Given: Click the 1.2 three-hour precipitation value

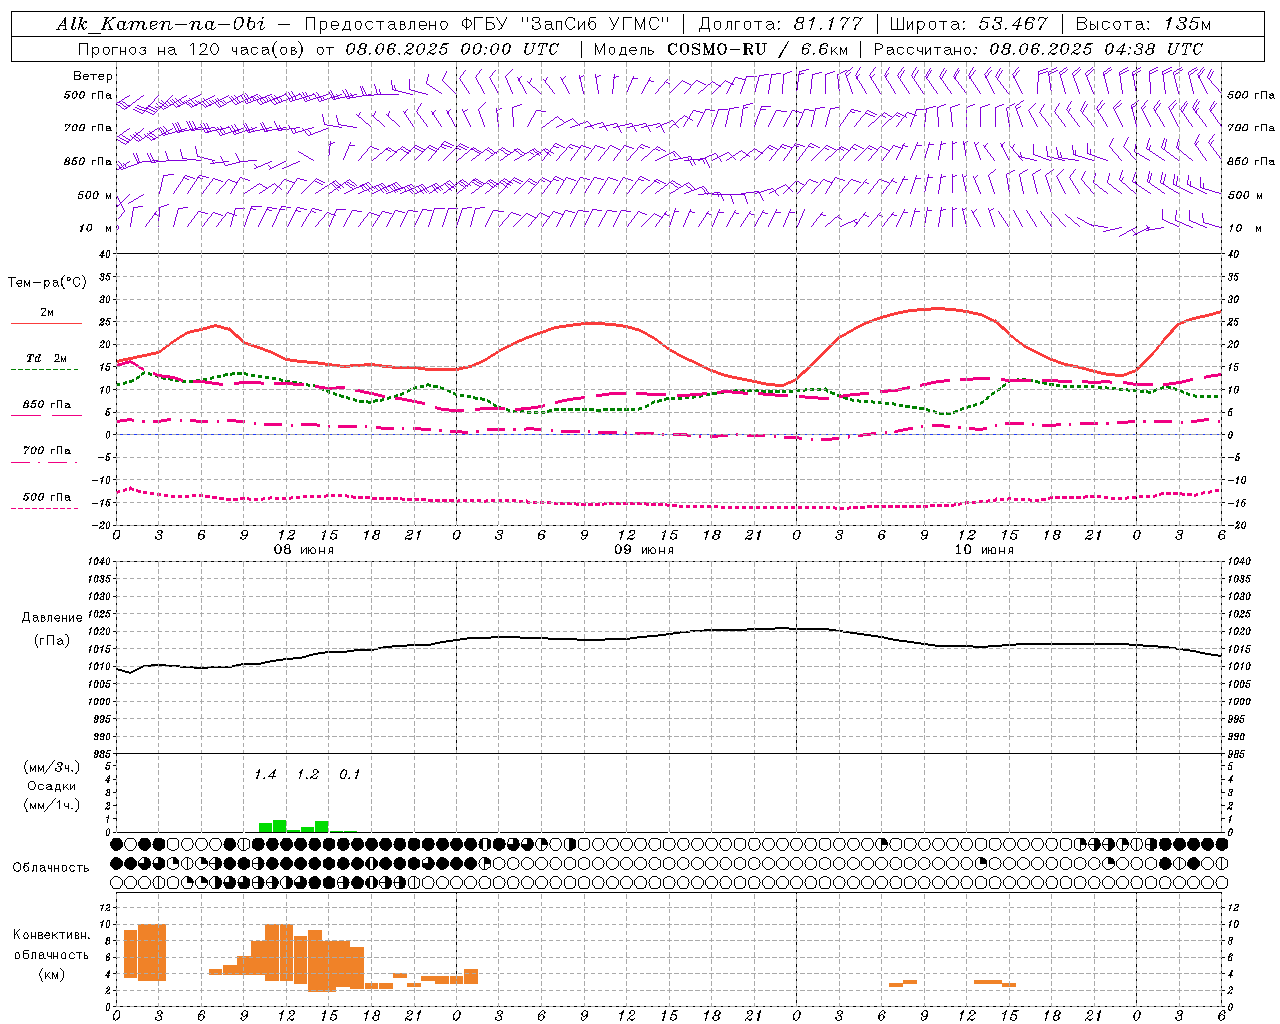Looking at the screenshot, I should click(x=308, y=774).
